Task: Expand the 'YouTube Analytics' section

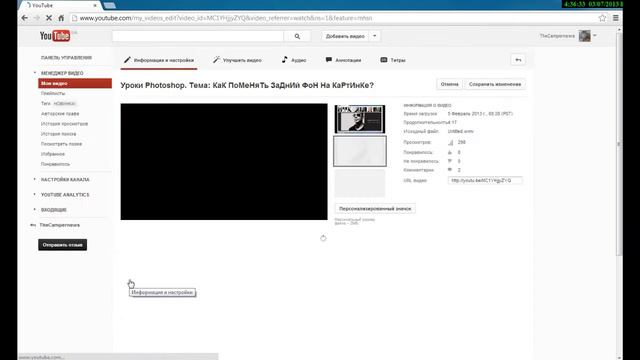Action: click(35, 194)
